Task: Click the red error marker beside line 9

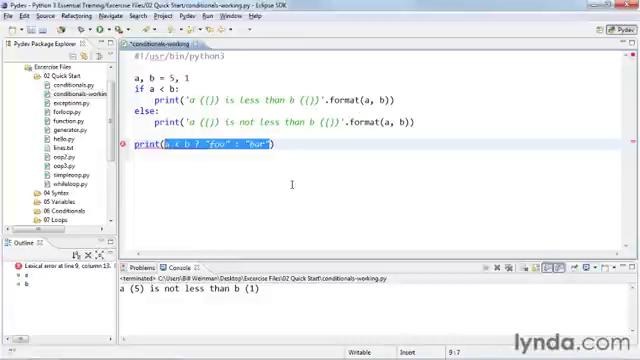Action: pos(123,144)
